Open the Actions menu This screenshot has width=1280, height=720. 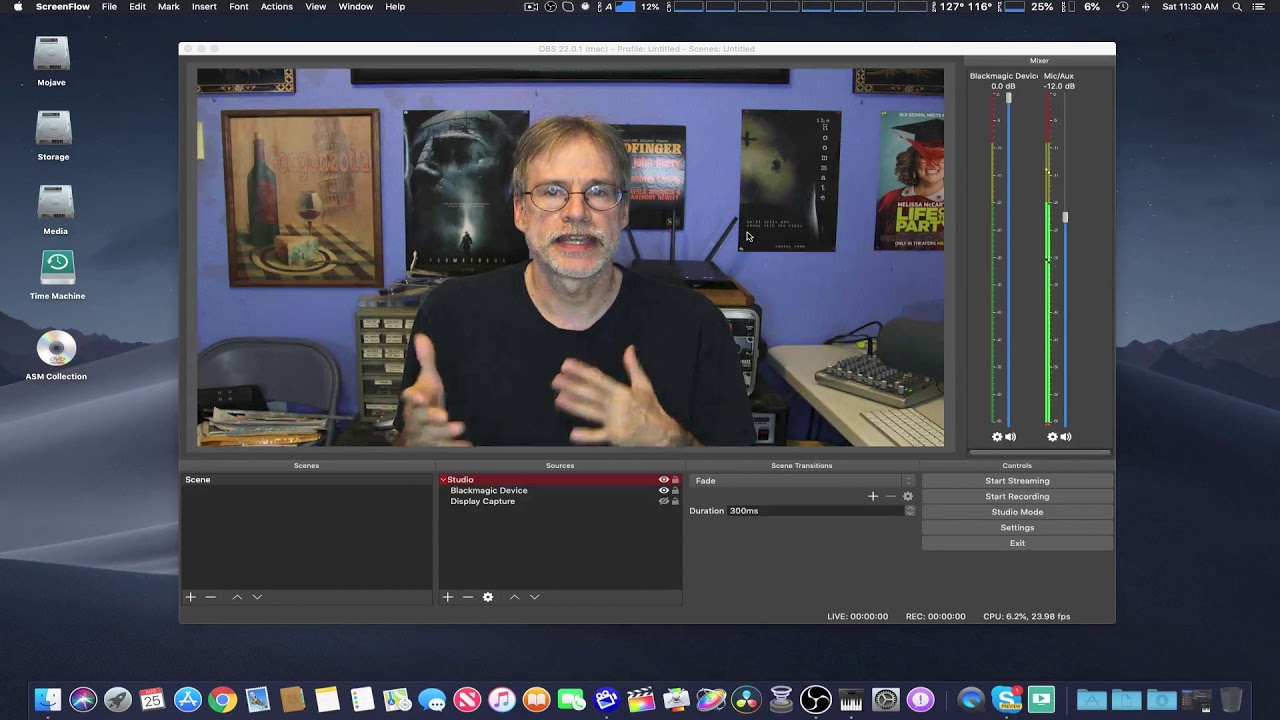point(277,7)
